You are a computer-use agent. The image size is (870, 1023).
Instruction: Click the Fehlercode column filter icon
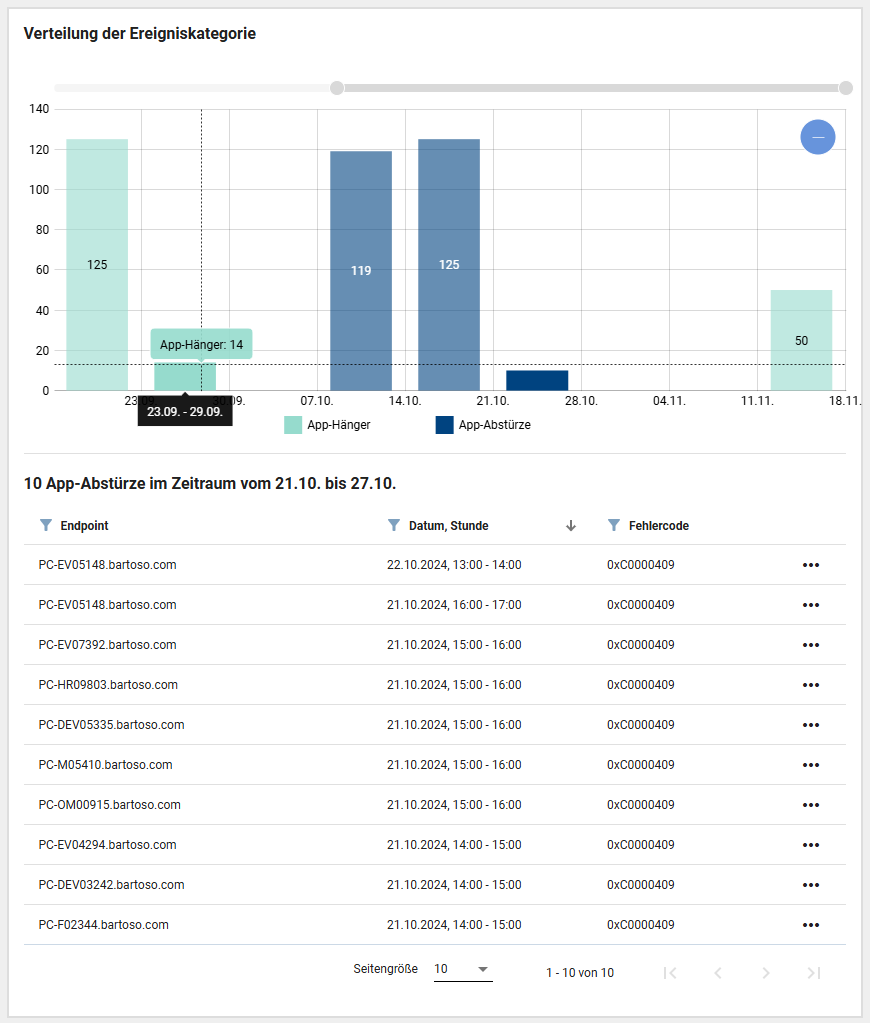pos(614,525)
